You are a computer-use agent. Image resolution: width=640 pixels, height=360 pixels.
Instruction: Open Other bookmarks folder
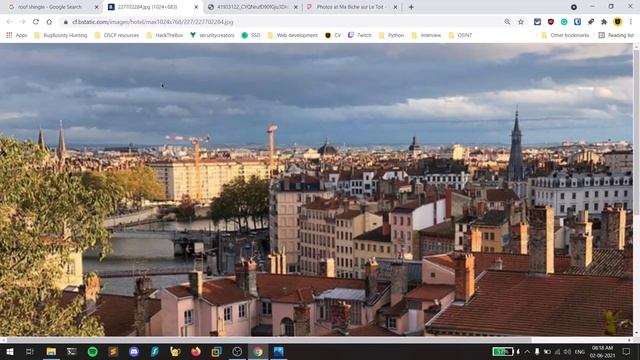pos(565,36)
